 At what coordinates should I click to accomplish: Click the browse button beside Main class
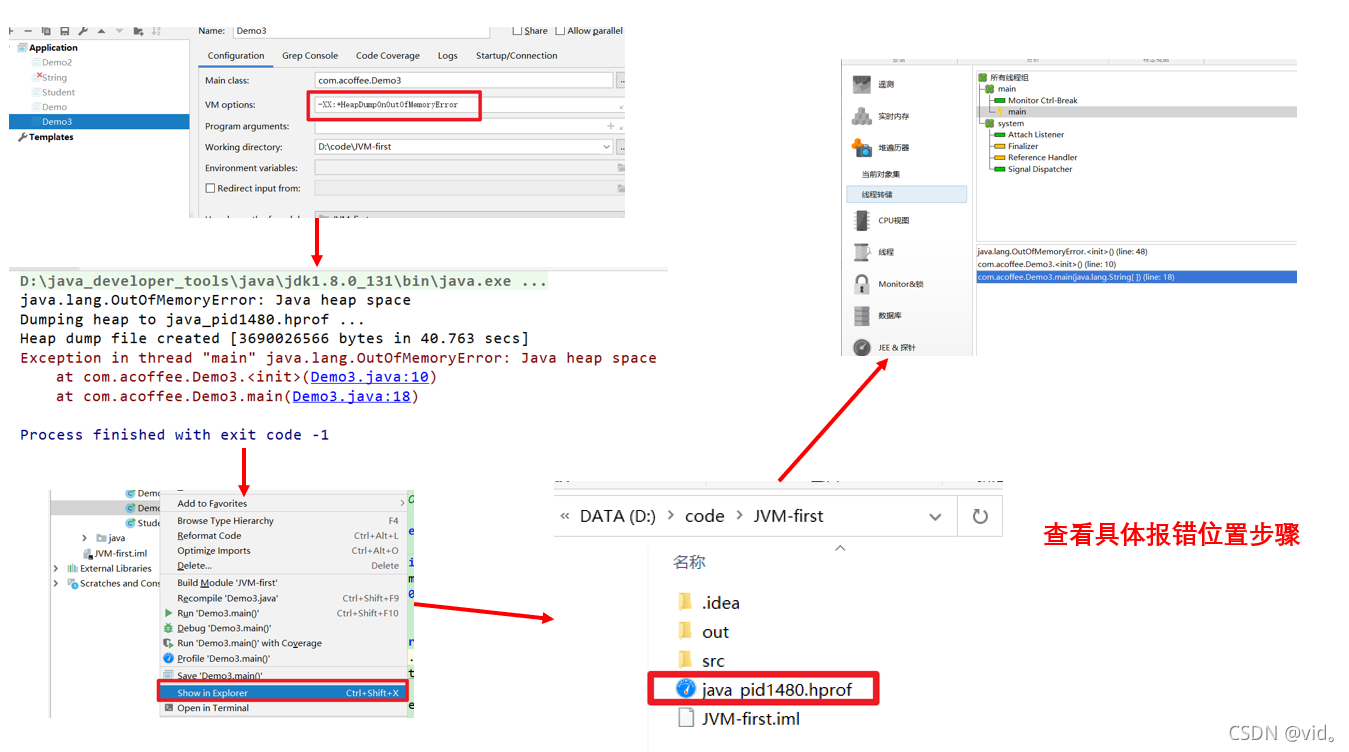click(x=620, y=80)
